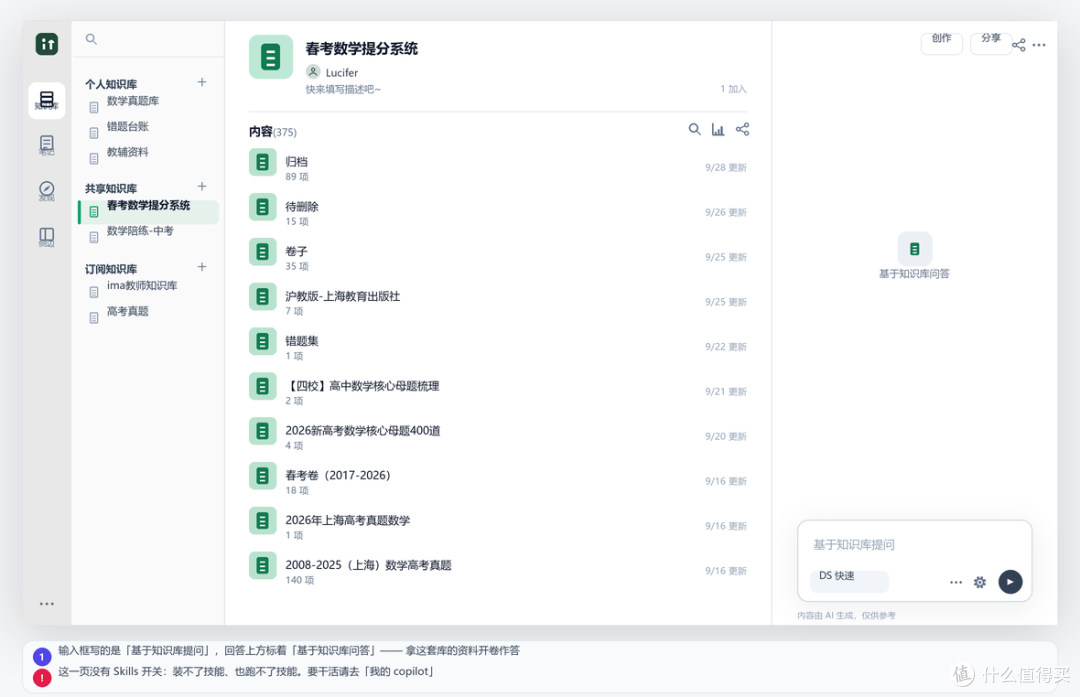Click the 错题集 folder icon
Image resolution: width=1080 pixels, height=697 pixels.
[x=262, y=341]
